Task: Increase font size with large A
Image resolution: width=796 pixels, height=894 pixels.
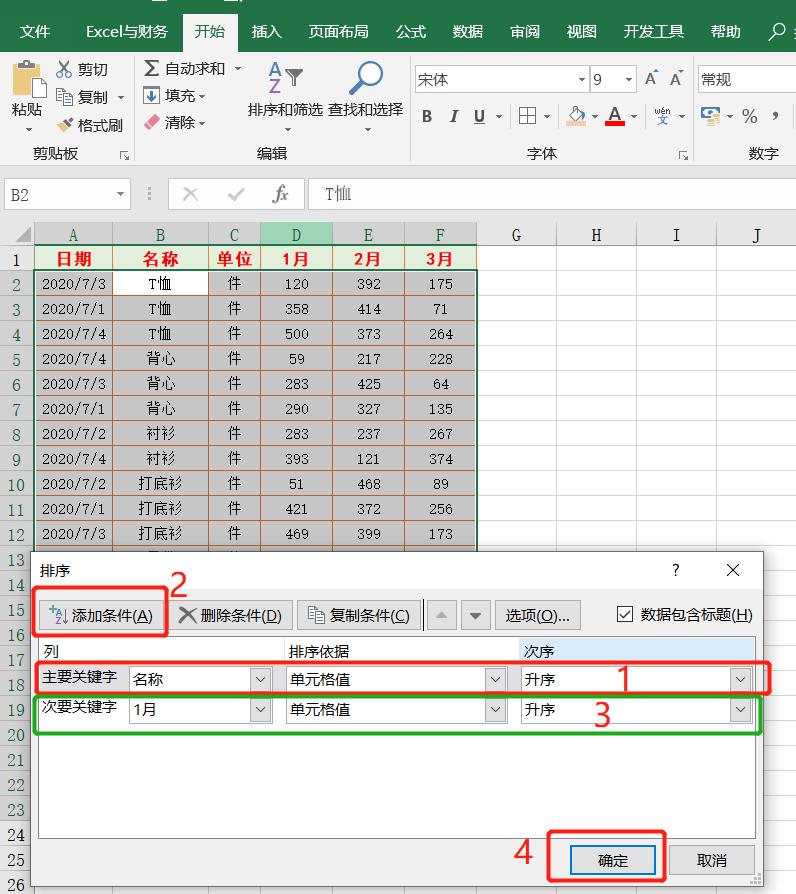Action: point(651,78)
